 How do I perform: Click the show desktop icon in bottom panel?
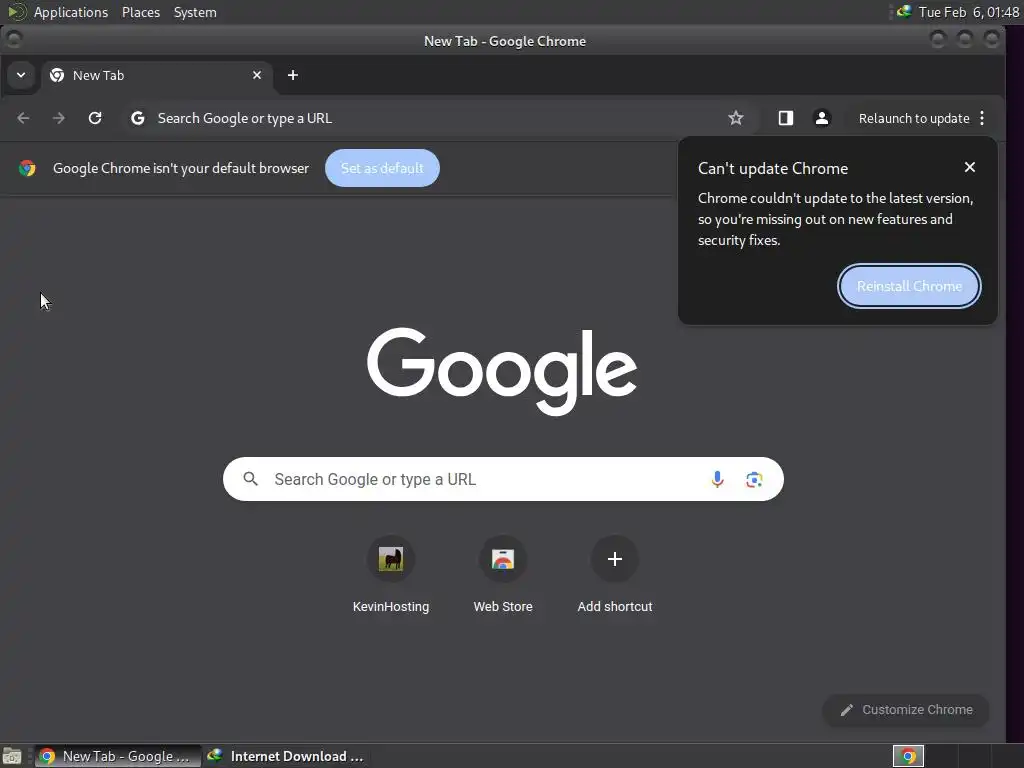pos(12,756)
